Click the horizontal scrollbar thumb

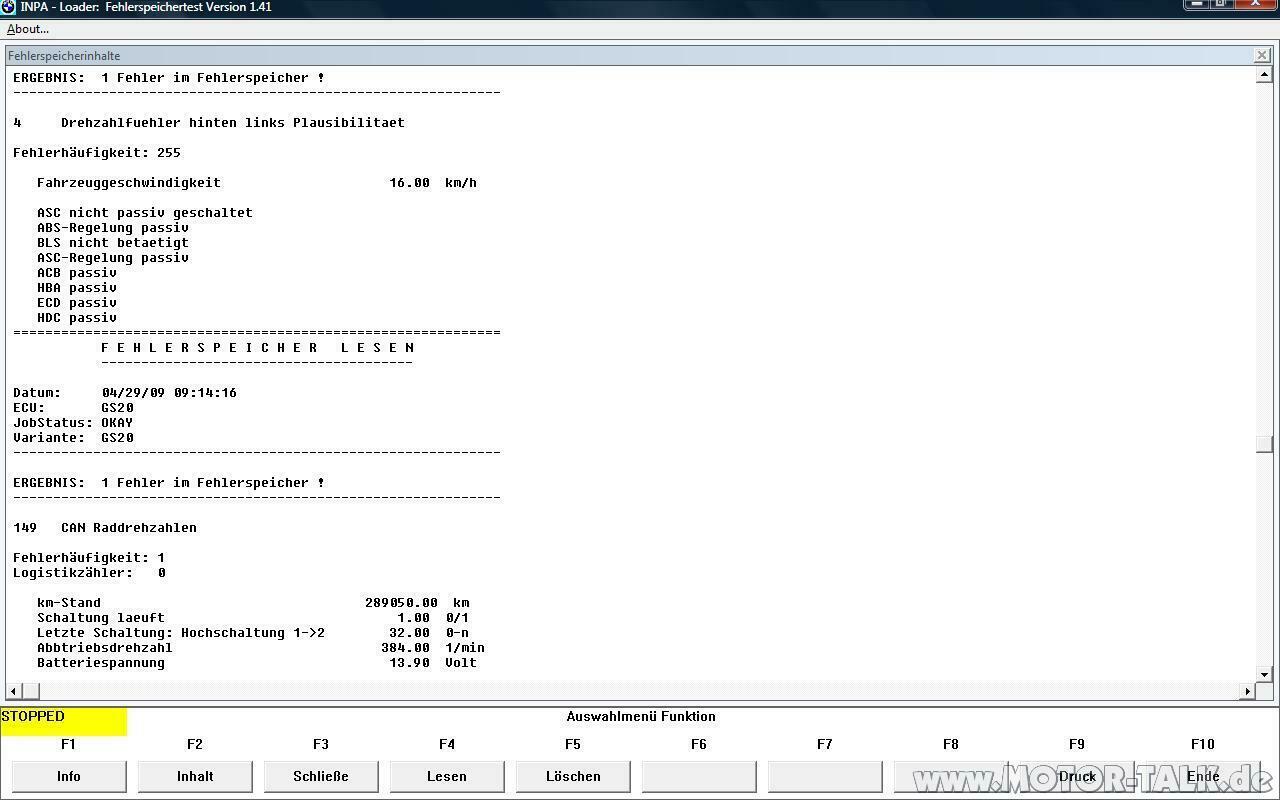pos(31,691)
